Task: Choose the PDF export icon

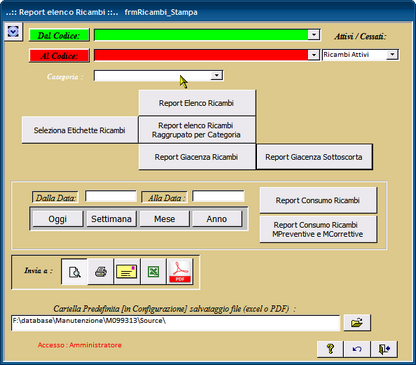Action: pyautogui.click(x=180, y=272)
